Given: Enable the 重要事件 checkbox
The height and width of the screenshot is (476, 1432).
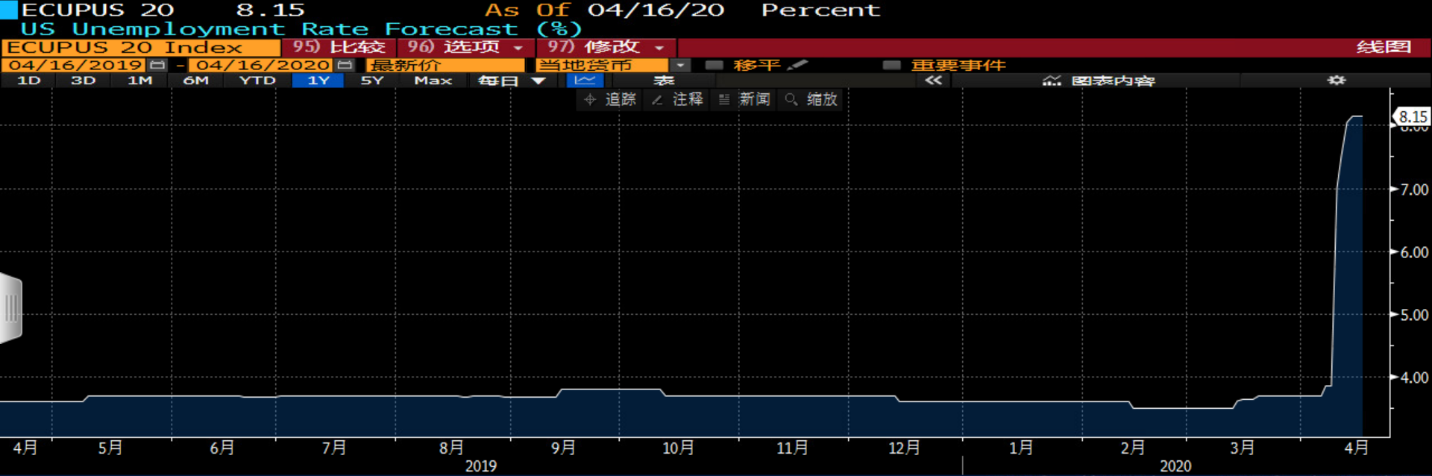Looking at the screenshot, I should (x=891, y=65).
